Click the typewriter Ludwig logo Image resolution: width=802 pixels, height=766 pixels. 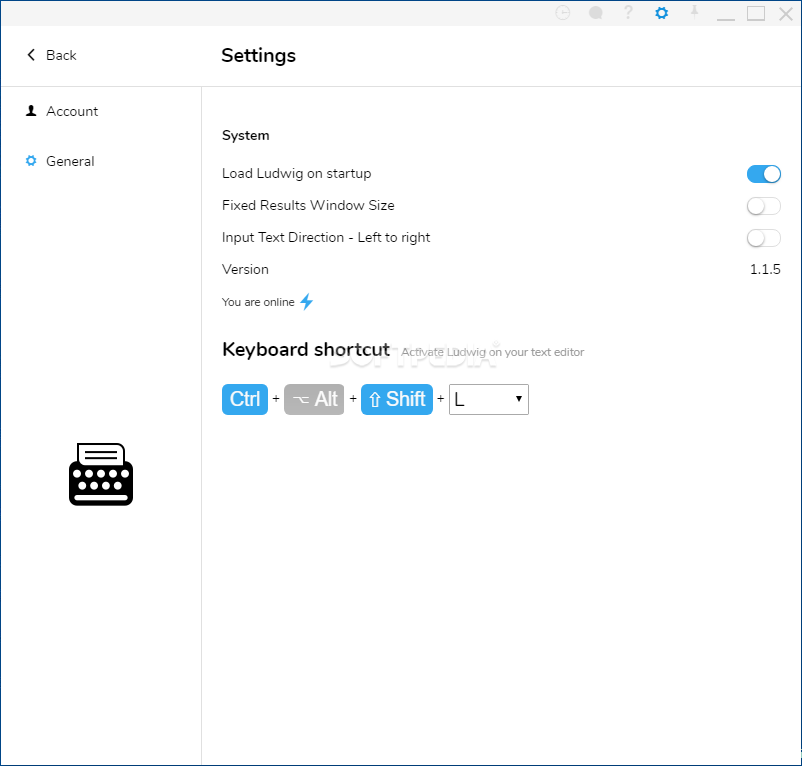point(101,474)
